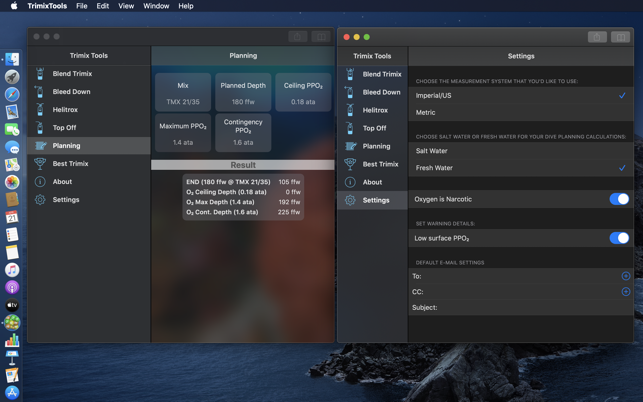The height and width of the screenshot is (402, 643).
Task: Turn off the Oxygen is Narcotic switch
Action: tap(619, 199)
